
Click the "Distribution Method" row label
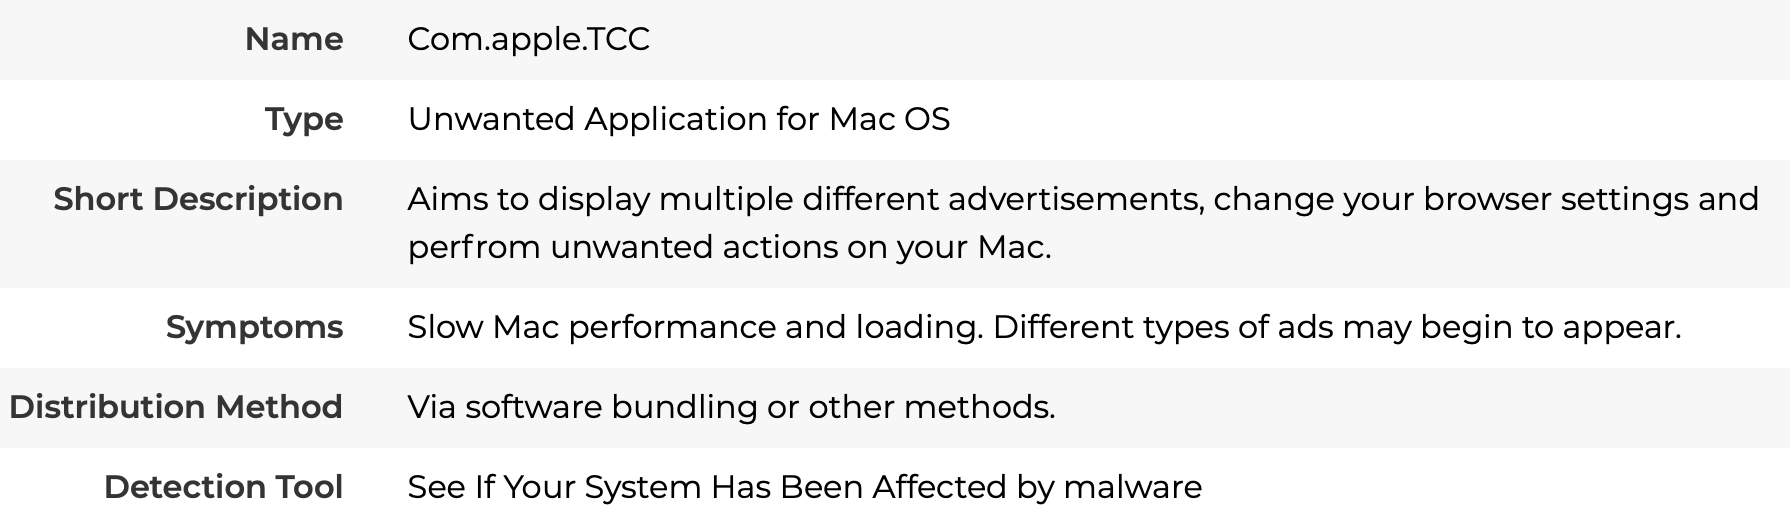176,407
